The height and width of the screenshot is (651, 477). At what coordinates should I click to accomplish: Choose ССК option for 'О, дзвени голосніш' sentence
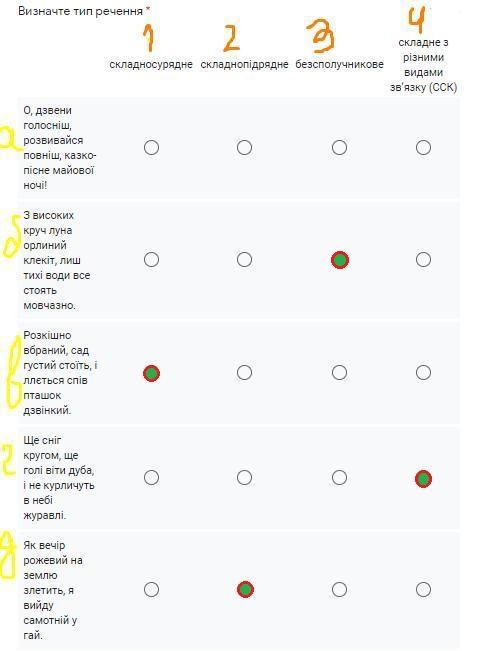coord(423,147)
